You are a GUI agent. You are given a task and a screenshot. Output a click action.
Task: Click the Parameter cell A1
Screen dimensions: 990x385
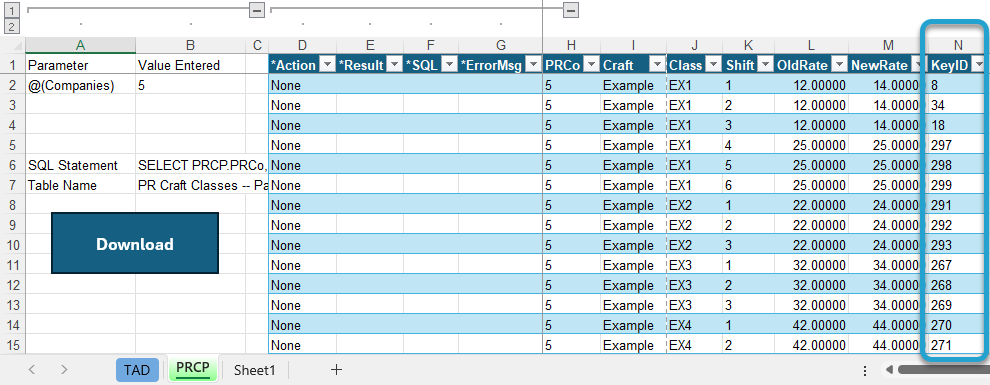80,65
